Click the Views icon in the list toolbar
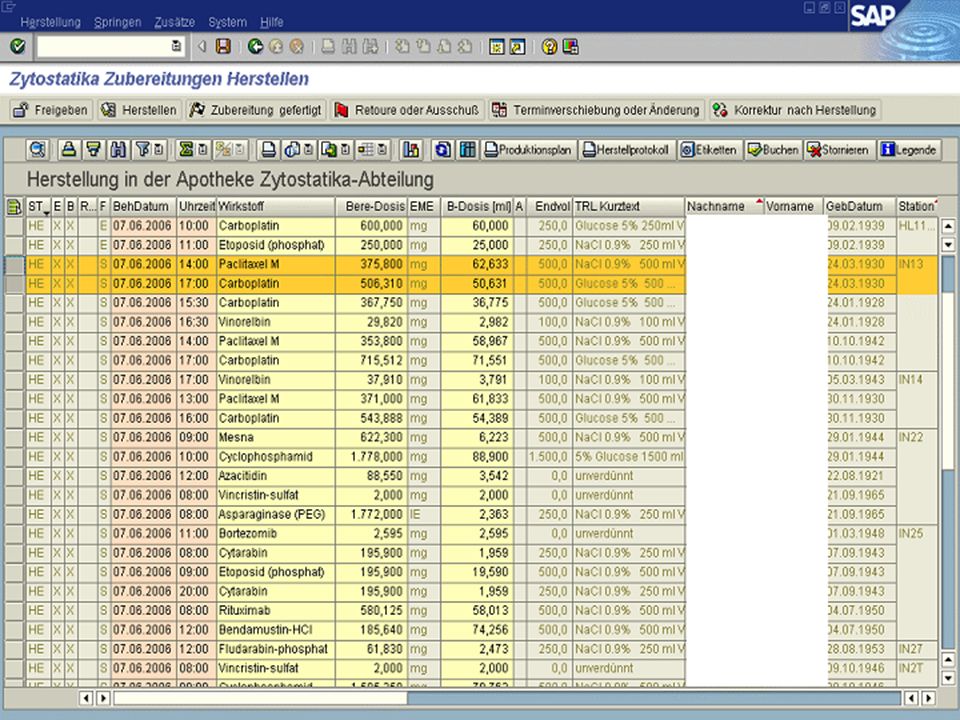 pyautogui.click(x=293, y=149)
